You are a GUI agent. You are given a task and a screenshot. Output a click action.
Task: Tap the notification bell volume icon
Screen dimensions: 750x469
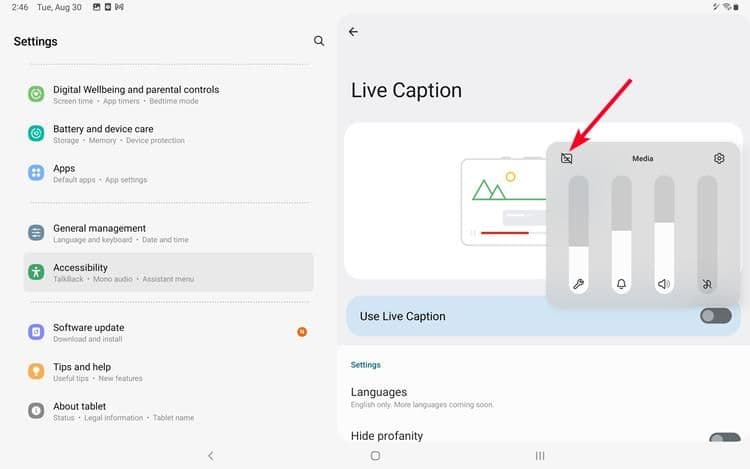point(621,284)
